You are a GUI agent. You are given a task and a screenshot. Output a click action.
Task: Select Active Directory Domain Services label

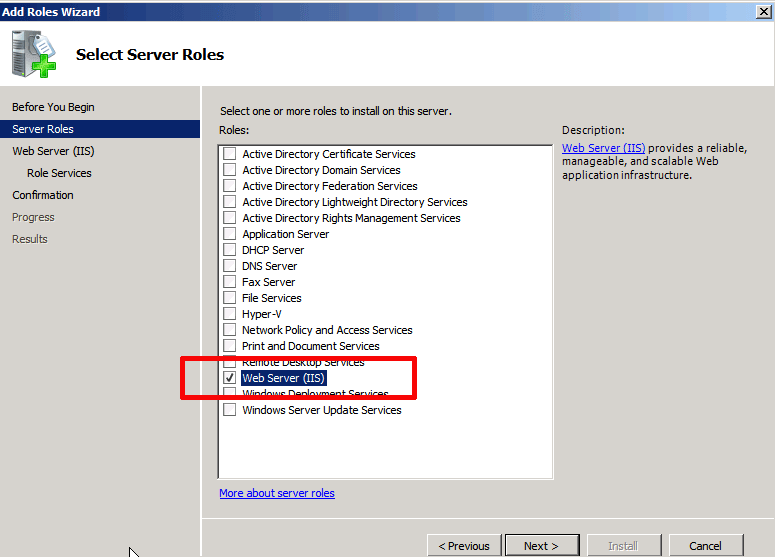[x=321, y=170]
